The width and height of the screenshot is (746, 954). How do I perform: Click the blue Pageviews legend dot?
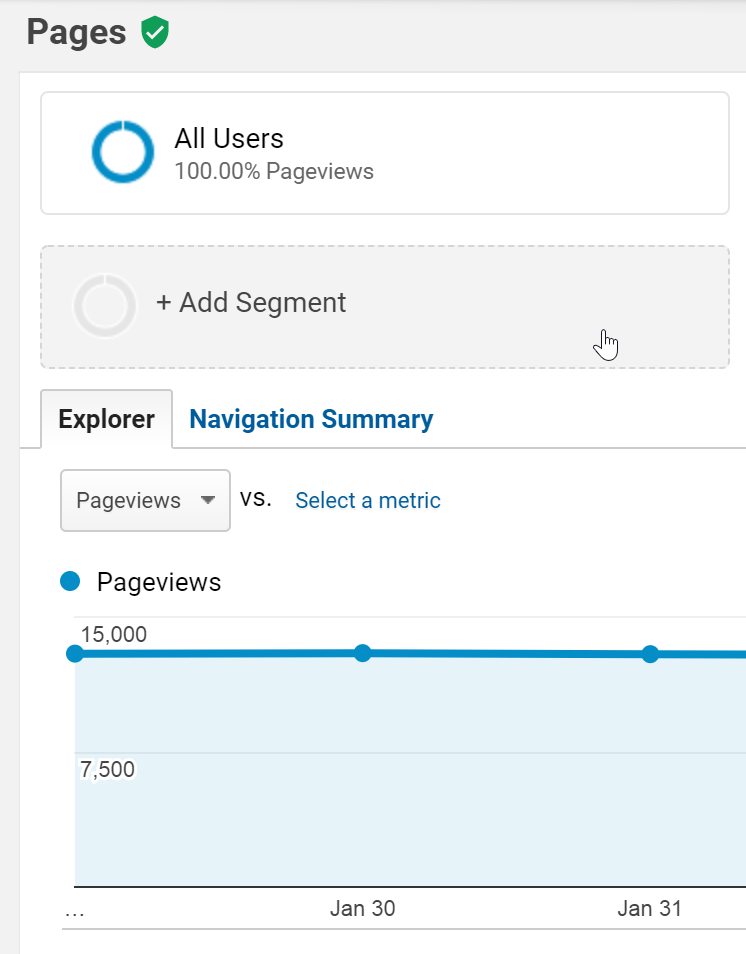tap(70, 581)
